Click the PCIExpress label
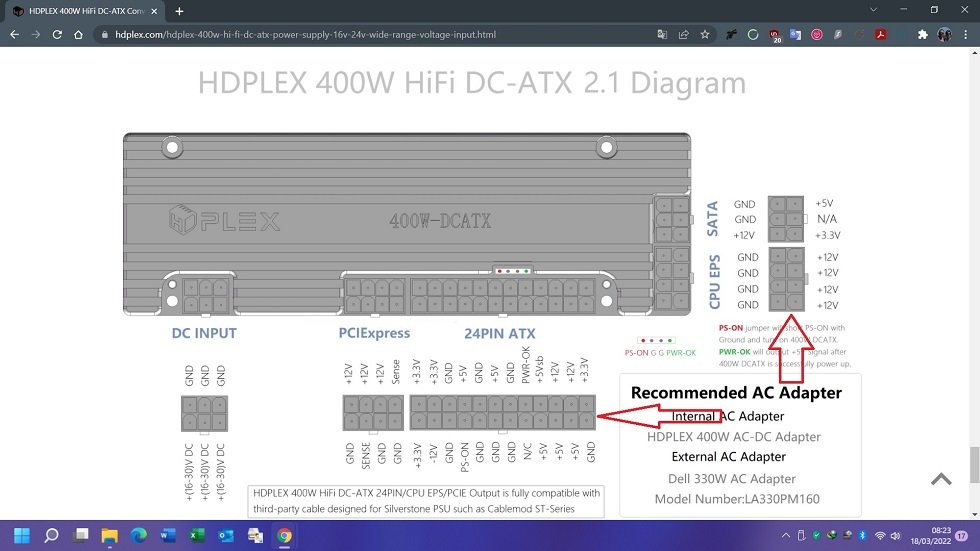 click(374, 333)
